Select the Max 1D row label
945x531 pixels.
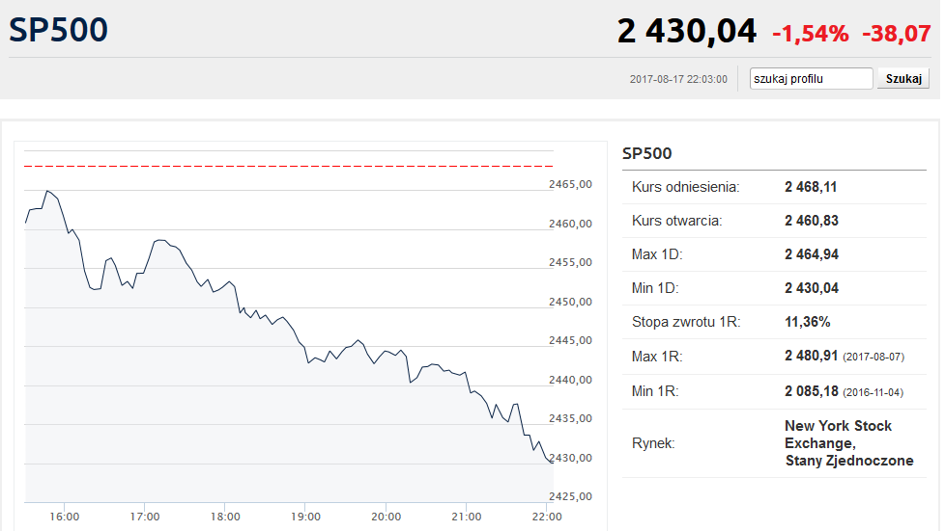point(657,255)
